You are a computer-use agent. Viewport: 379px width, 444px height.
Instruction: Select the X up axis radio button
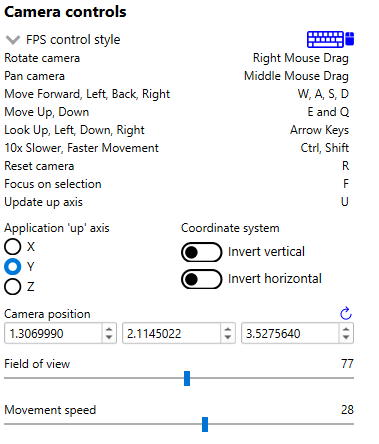13,247
